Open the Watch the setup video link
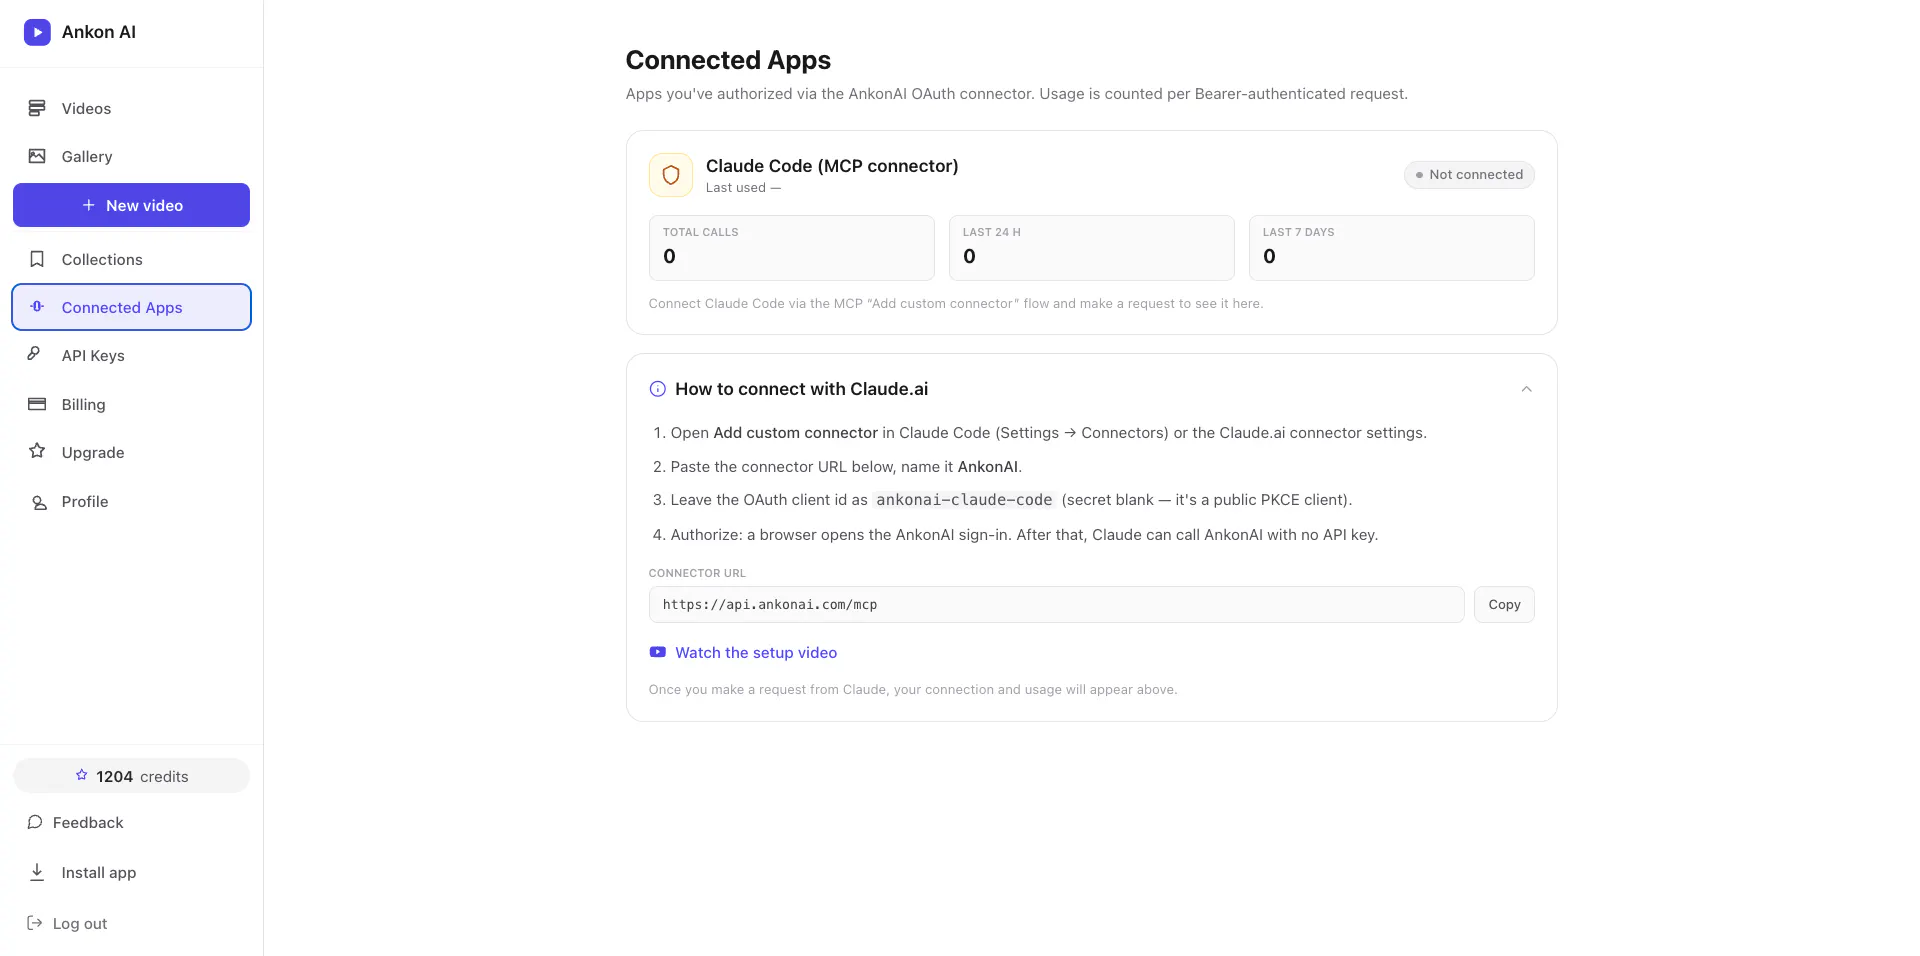The image size is (1920, 956). point(755,653)
